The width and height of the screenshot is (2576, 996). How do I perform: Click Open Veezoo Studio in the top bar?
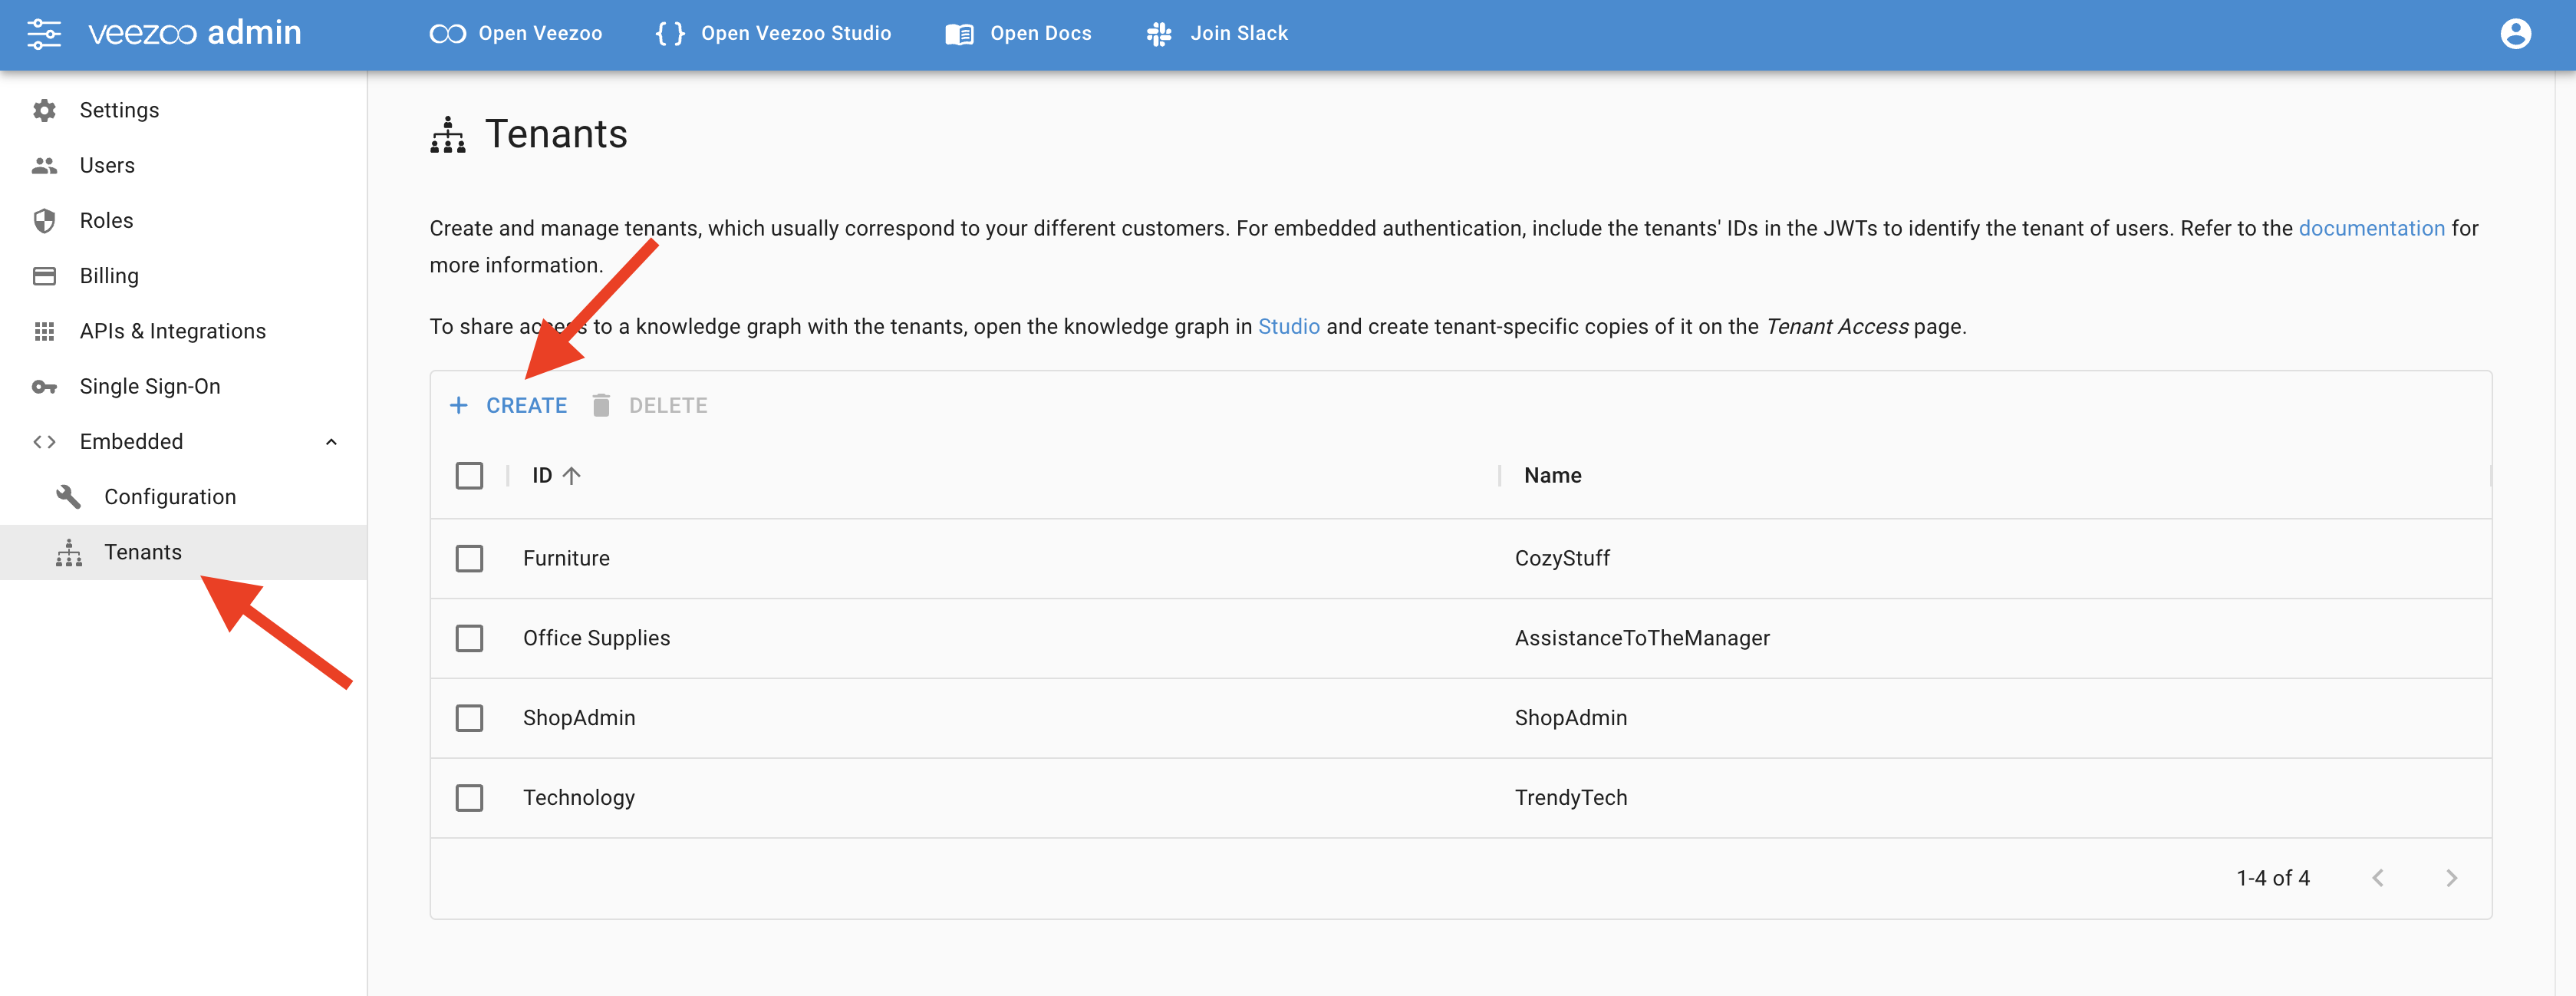point(773,34)
